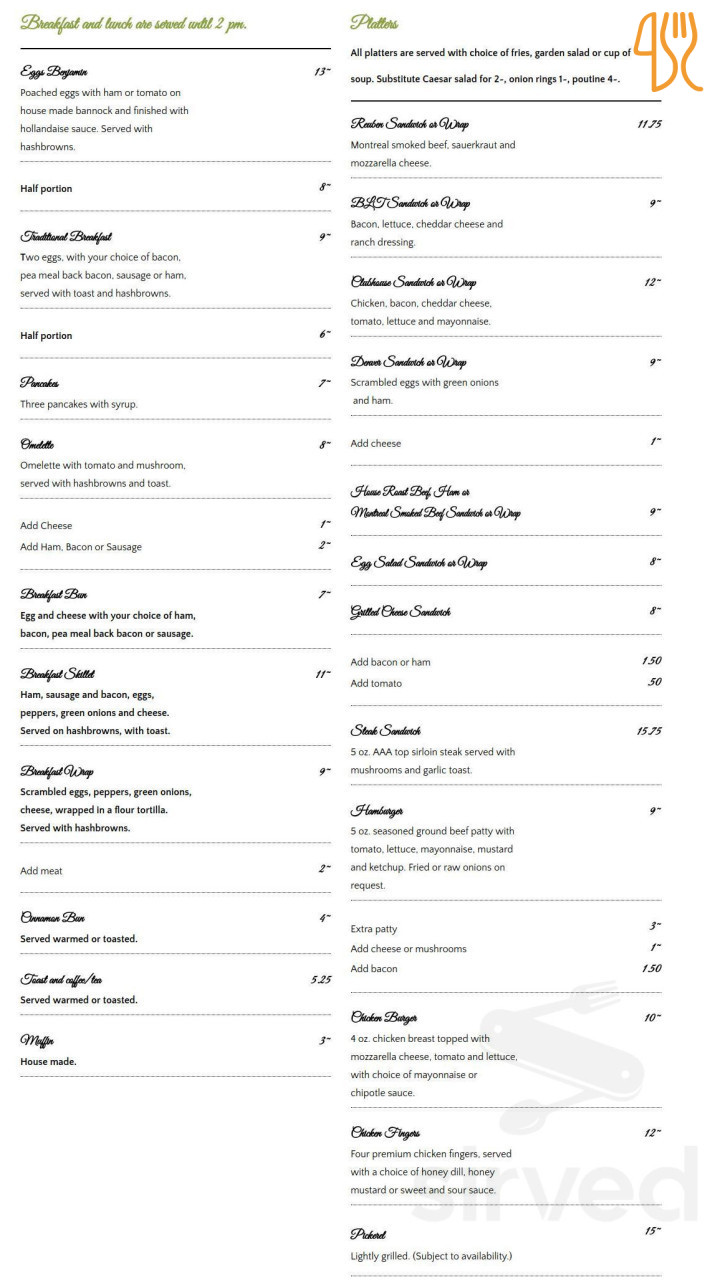The image size is (720, 1280).
Task: Open the Eggs Benjamin menu item
Action: click(54, 71)
